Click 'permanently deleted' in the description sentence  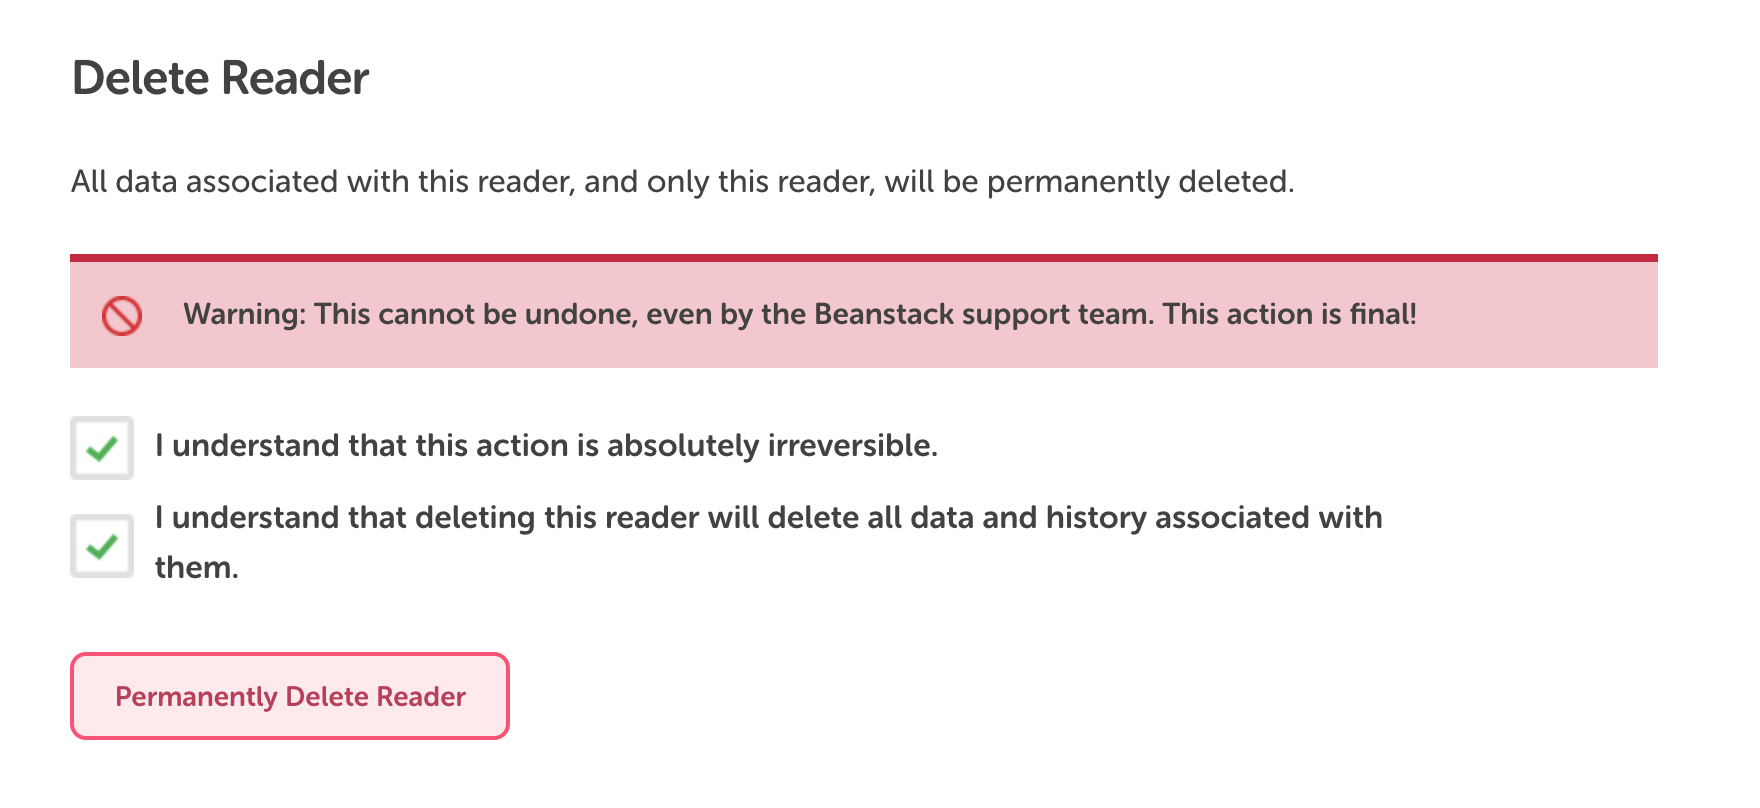click(x=1140, y=182)
